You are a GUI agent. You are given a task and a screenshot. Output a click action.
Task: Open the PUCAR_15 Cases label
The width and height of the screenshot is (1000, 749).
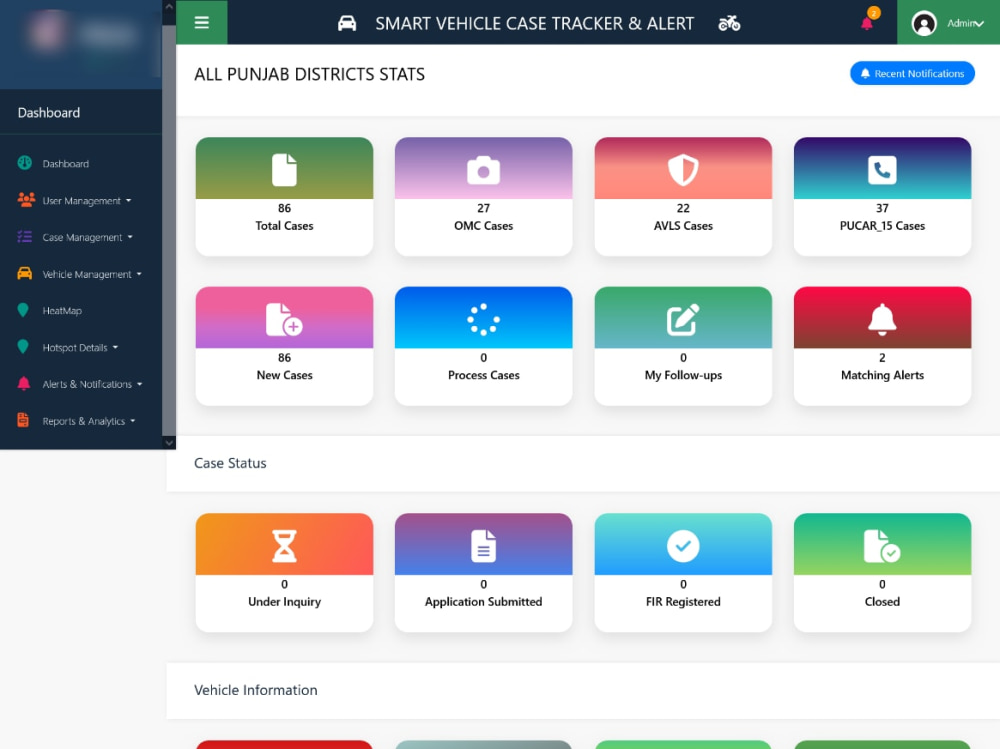(882, 226)
